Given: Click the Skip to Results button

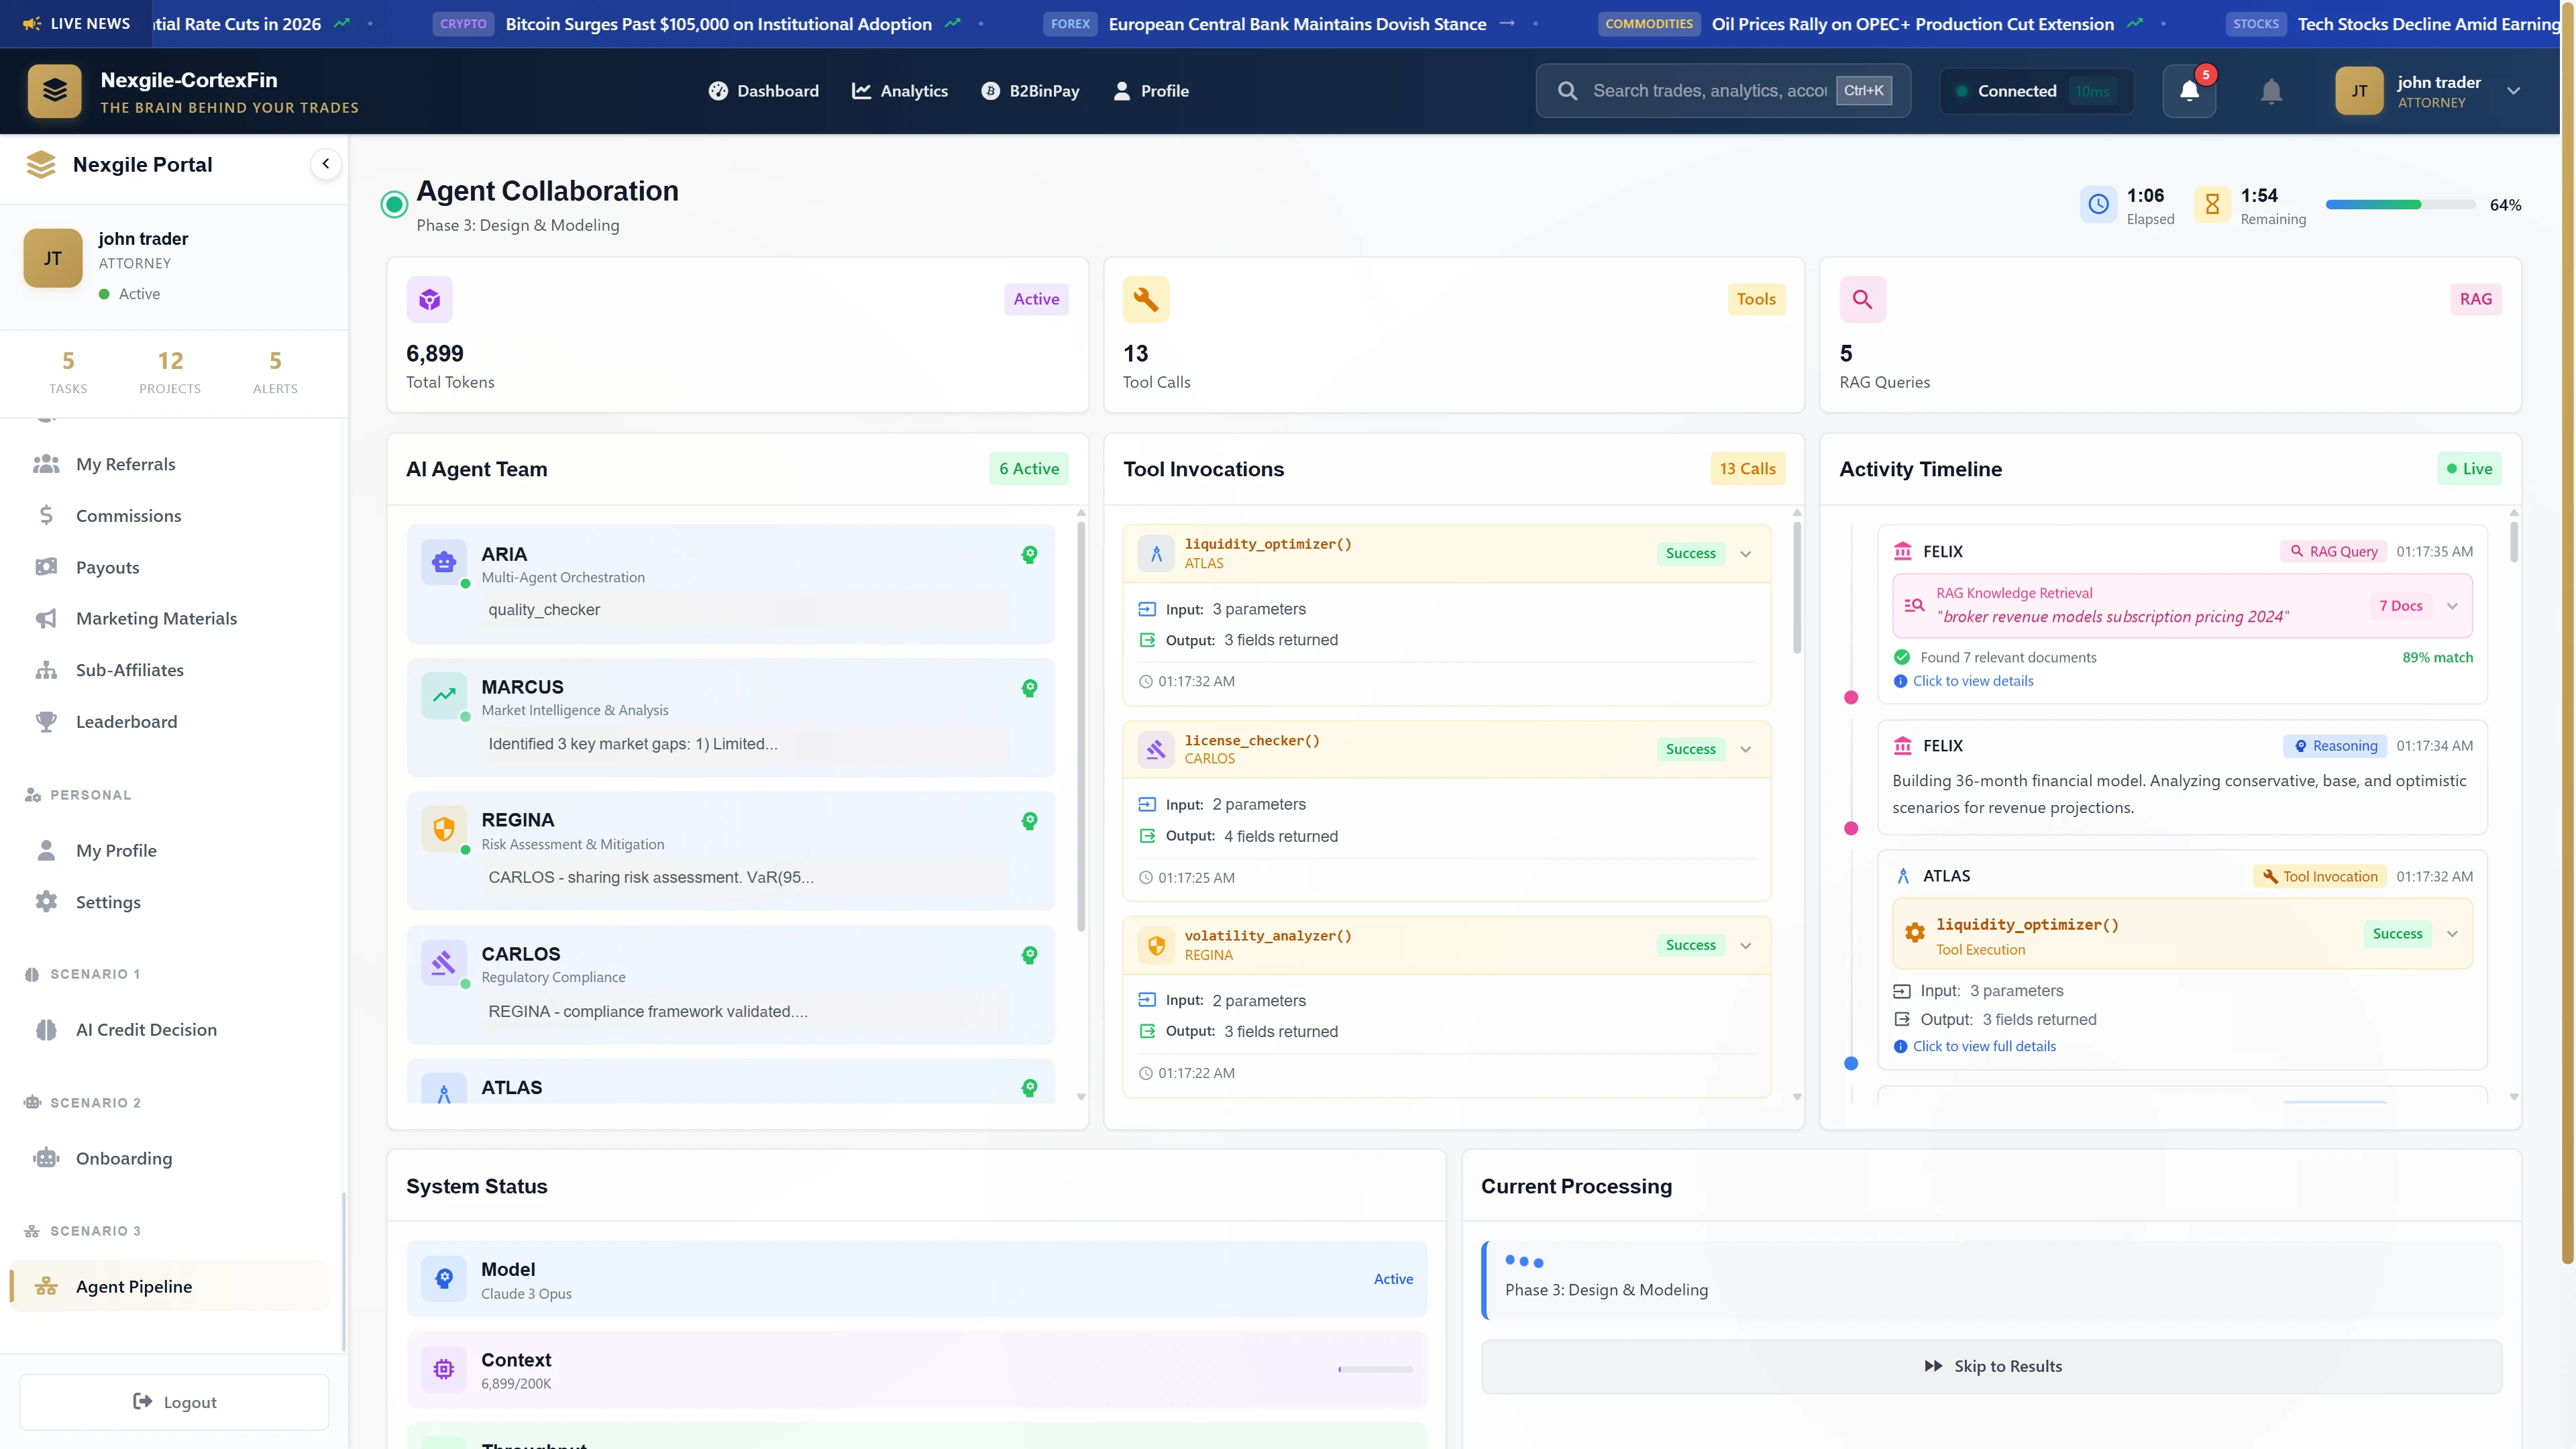Looking at the screenshot, I should click(x=1992, y=1365).
